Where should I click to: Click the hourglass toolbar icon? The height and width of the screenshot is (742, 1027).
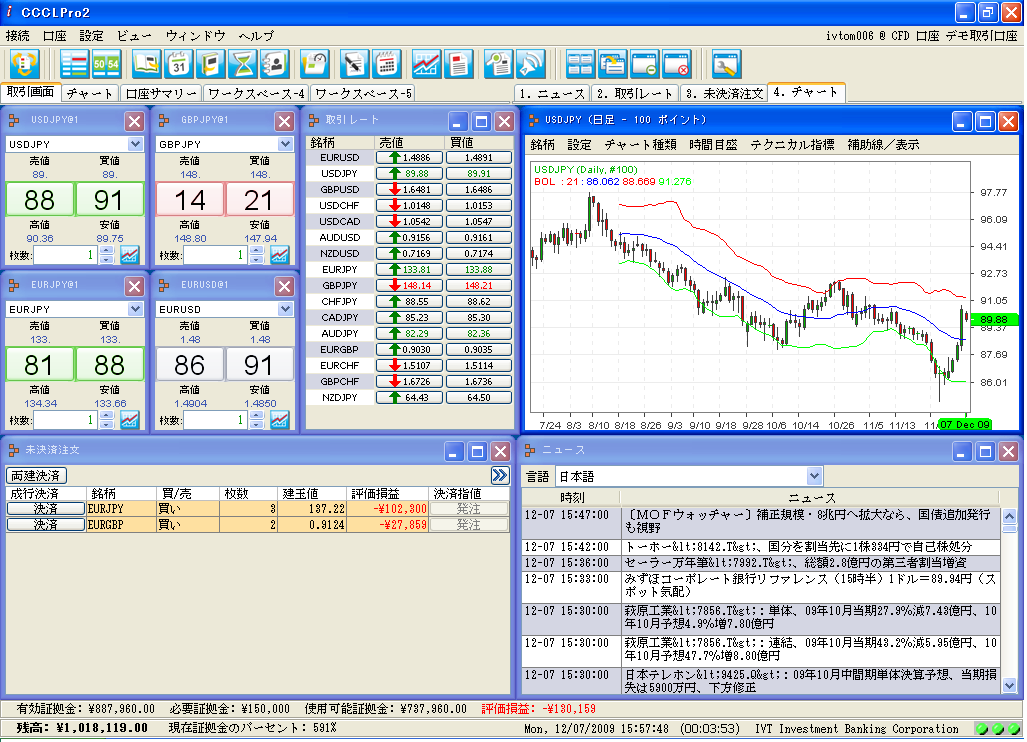click(x=243, y=64)
